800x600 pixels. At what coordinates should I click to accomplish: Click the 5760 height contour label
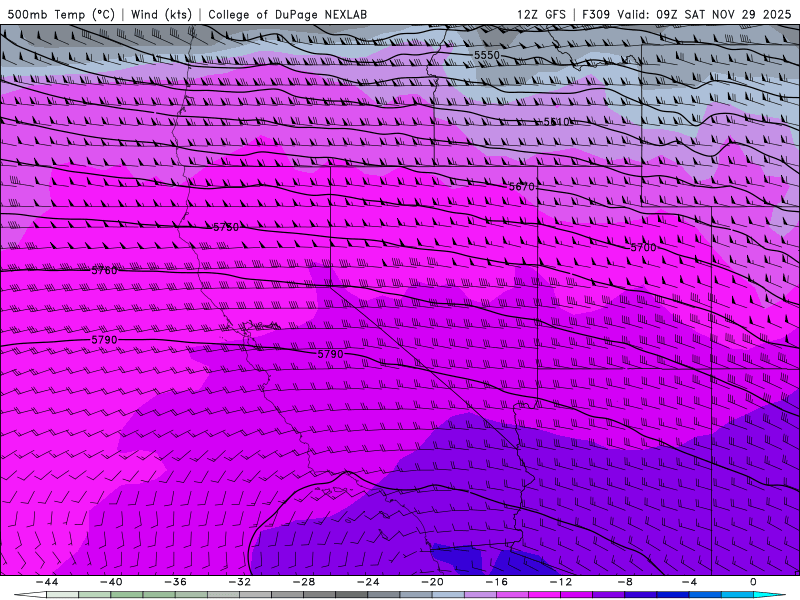tap(104, 270)
